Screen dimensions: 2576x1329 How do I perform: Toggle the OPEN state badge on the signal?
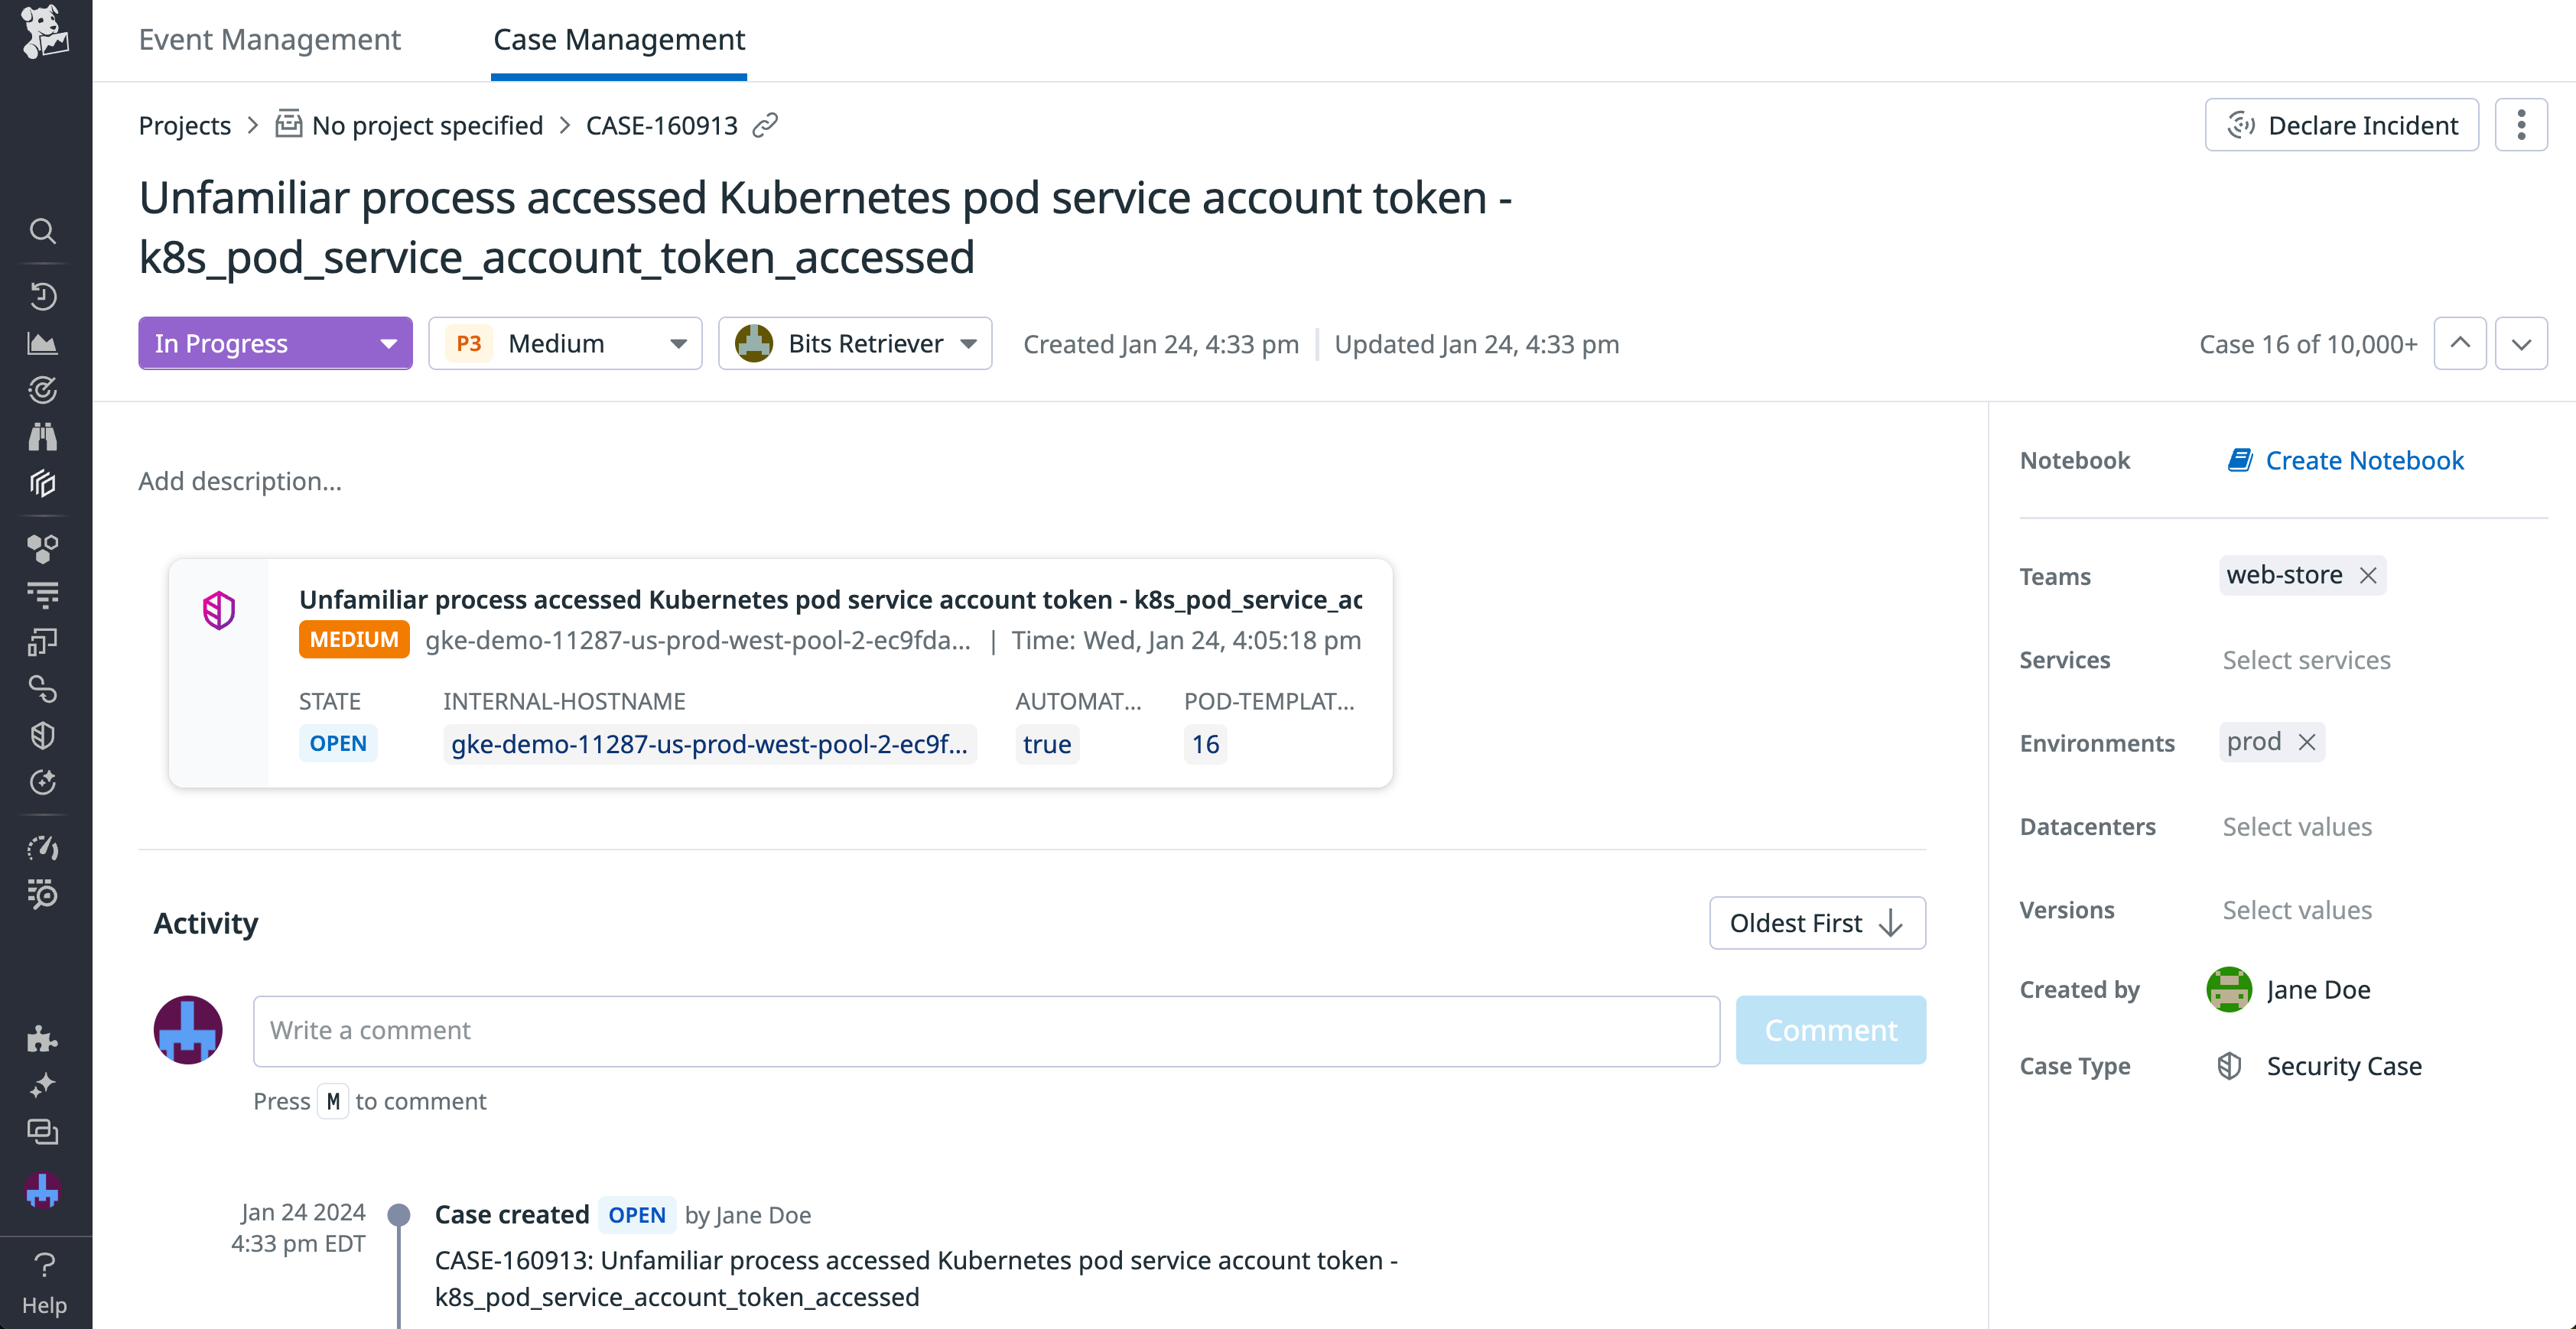(337, 743)
